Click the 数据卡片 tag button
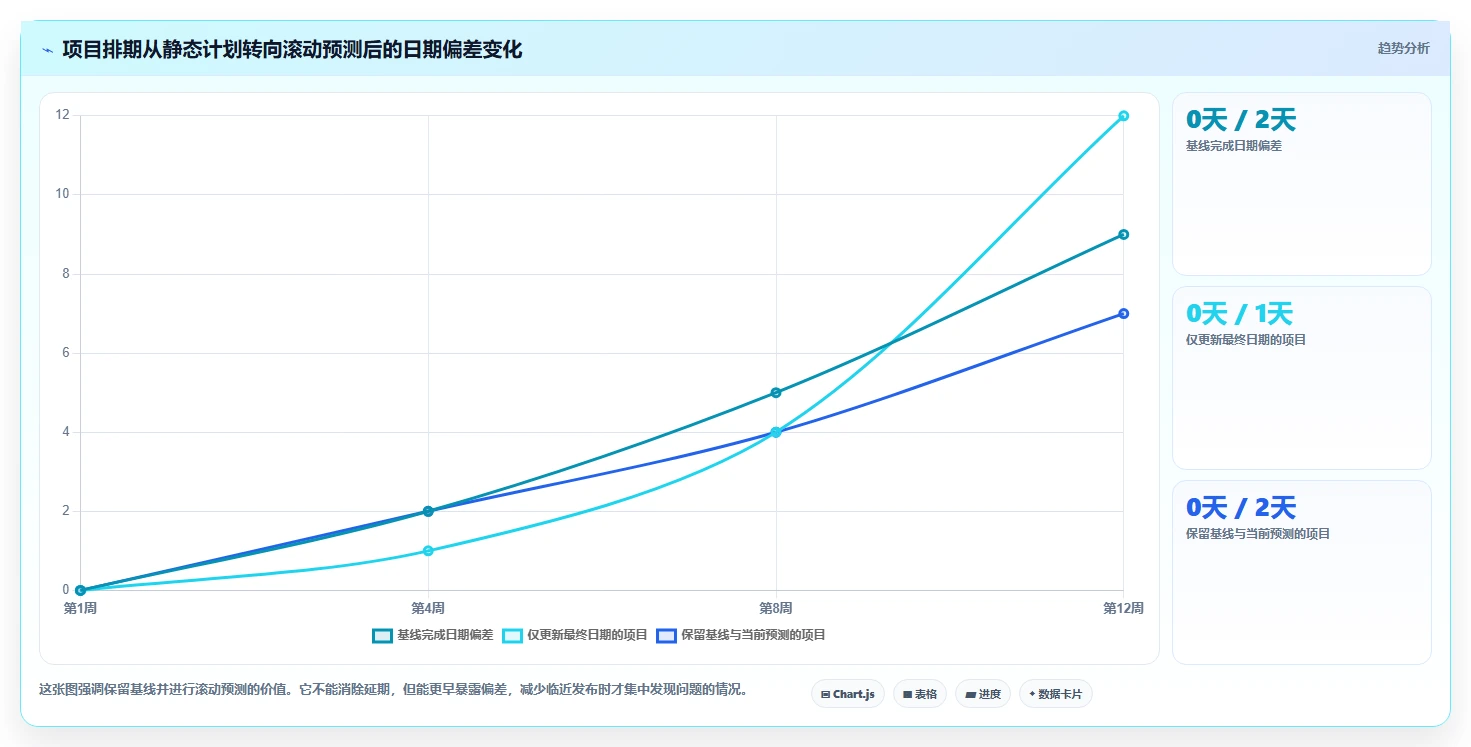Screen dimensions: 1471x747 click(x=1055, y=694)
